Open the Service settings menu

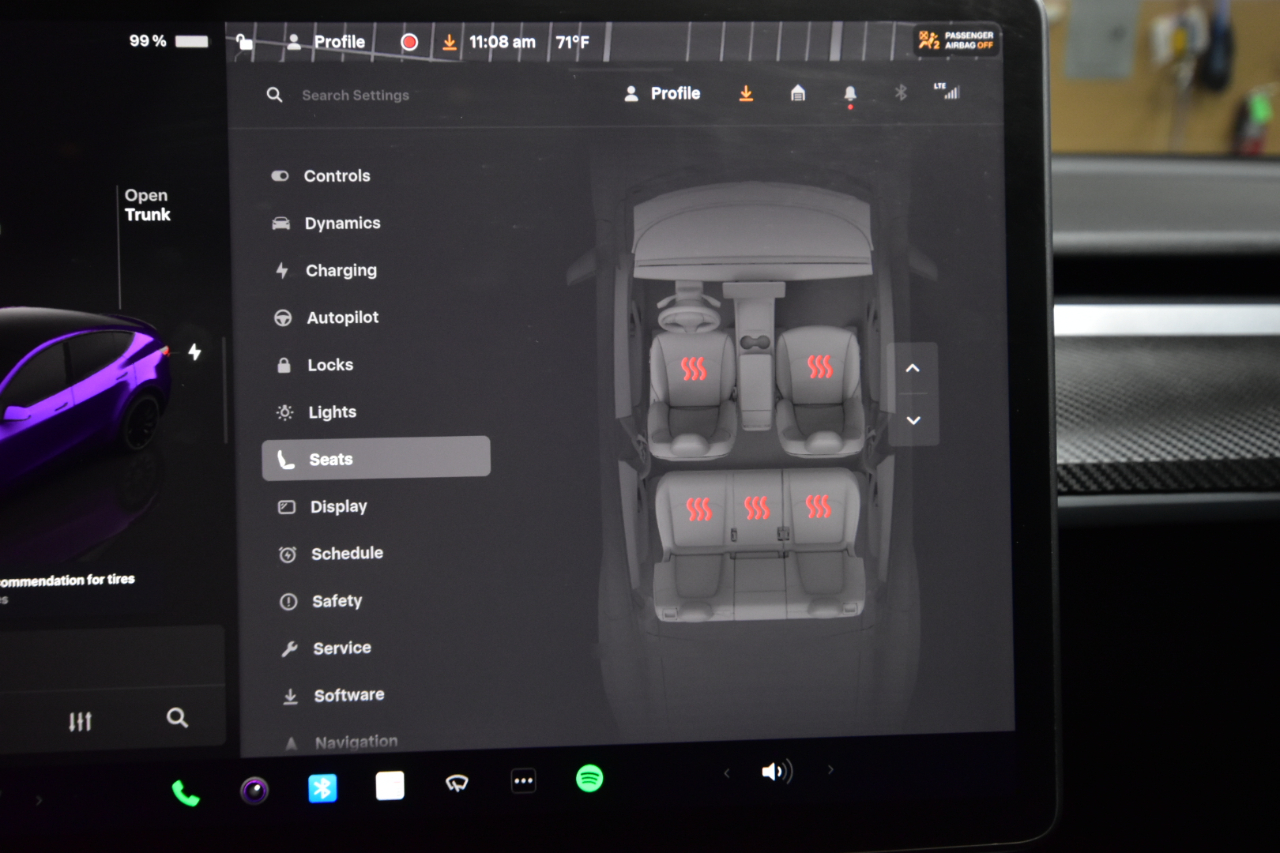tap(326, 648)
